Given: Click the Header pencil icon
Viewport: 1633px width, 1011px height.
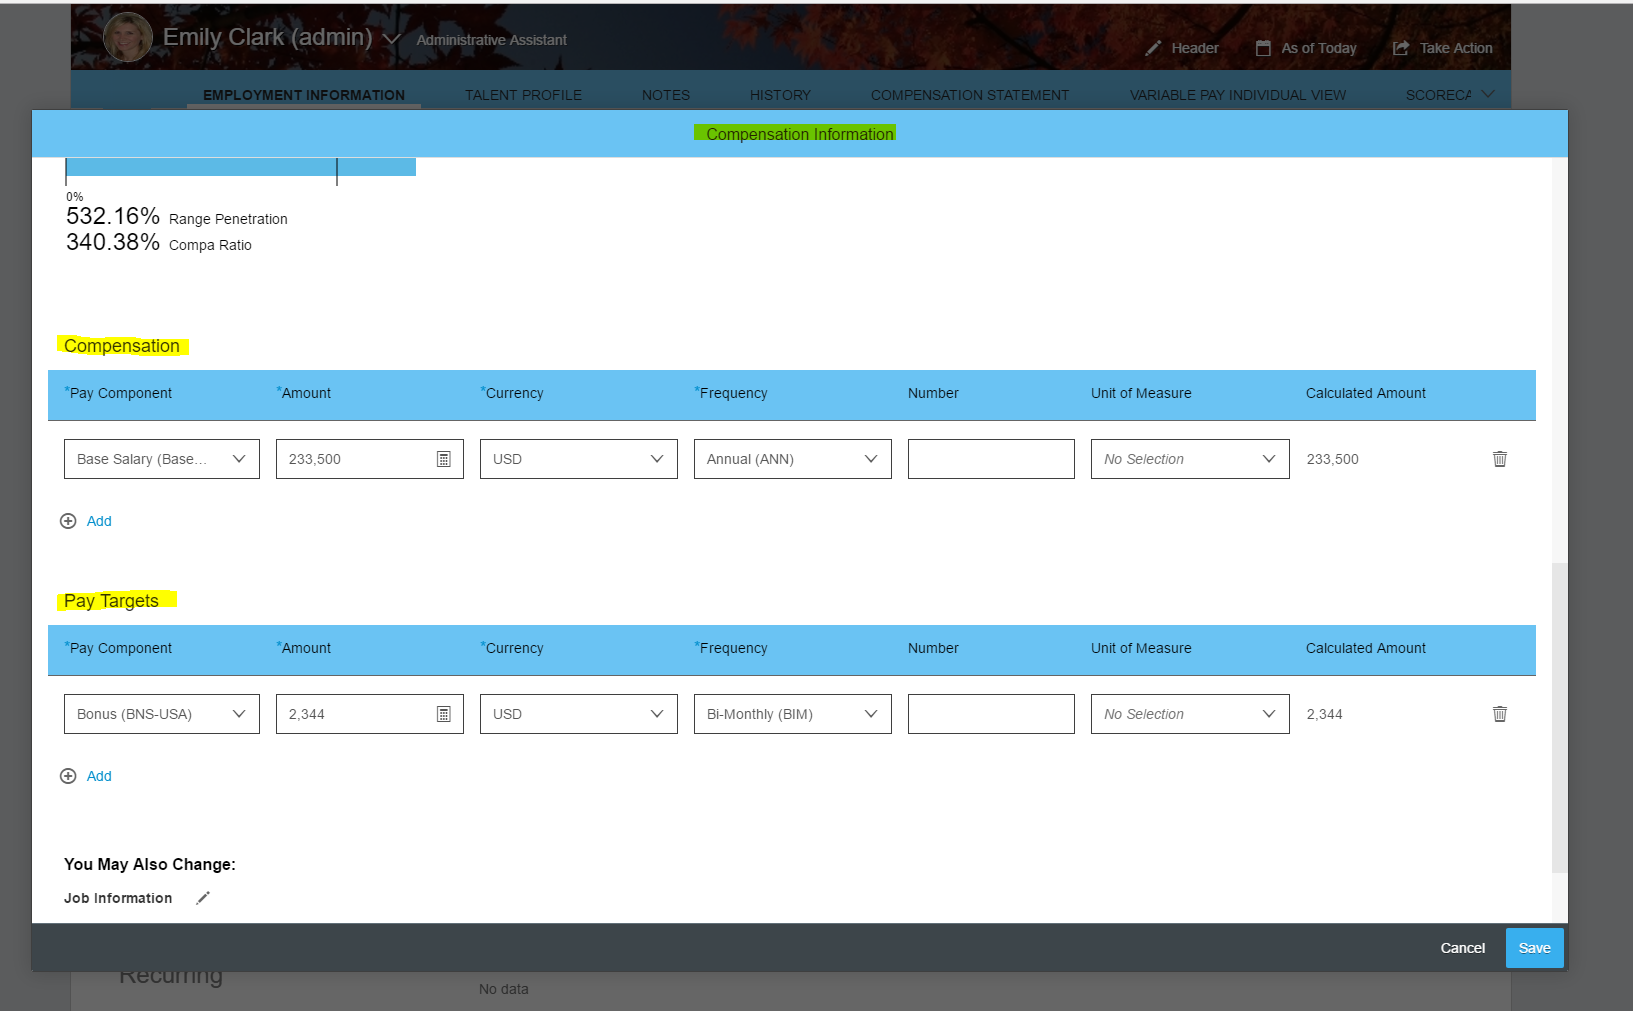Looking at the screenshot, I should 1153,48.
